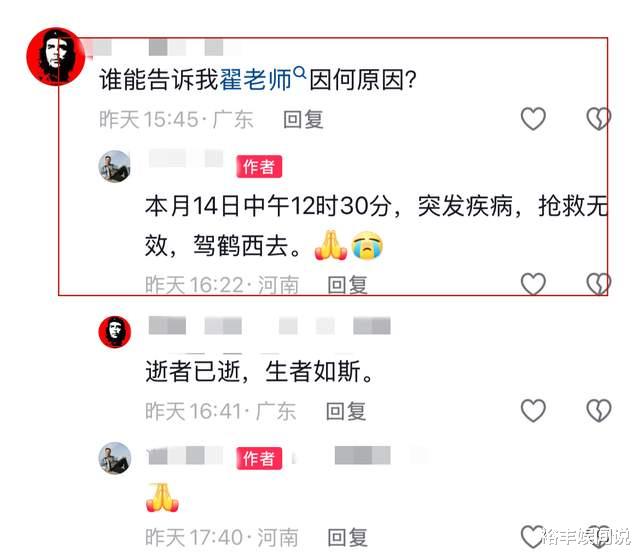Search the 翟老师 magnifier icon
Viewport: 640px width, 558px height.
300,73
